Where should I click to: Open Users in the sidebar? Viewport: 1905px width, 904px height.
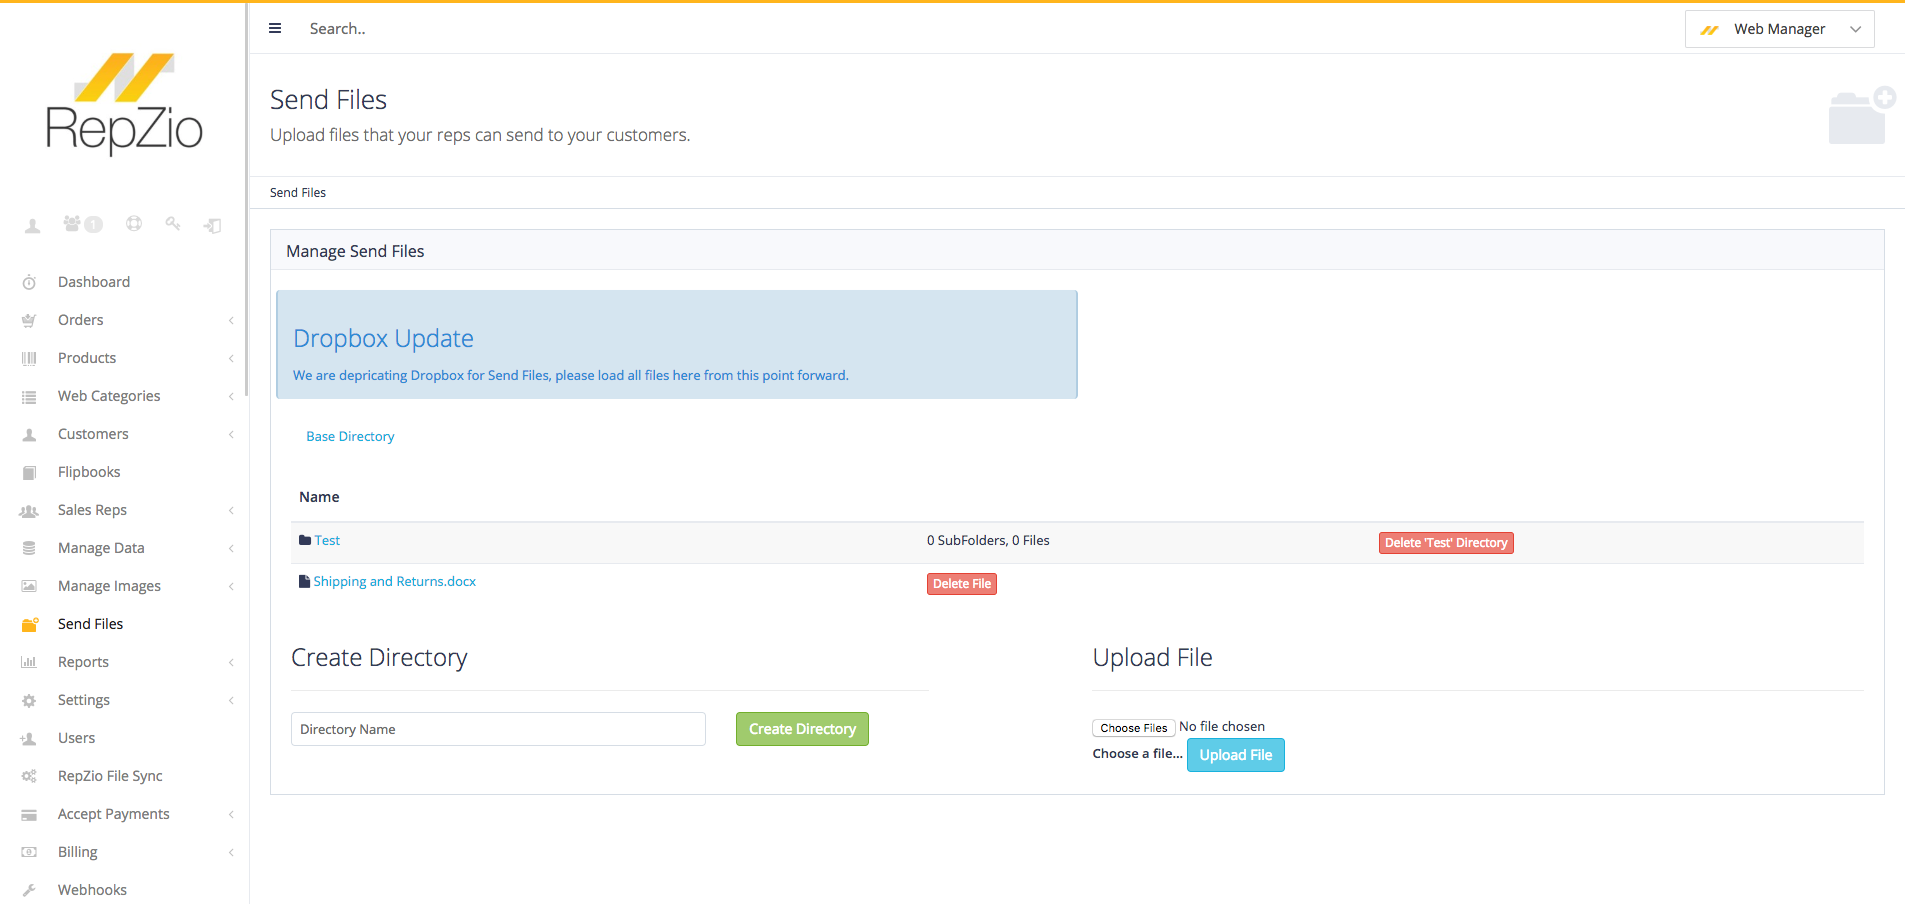tap(76, 738)
